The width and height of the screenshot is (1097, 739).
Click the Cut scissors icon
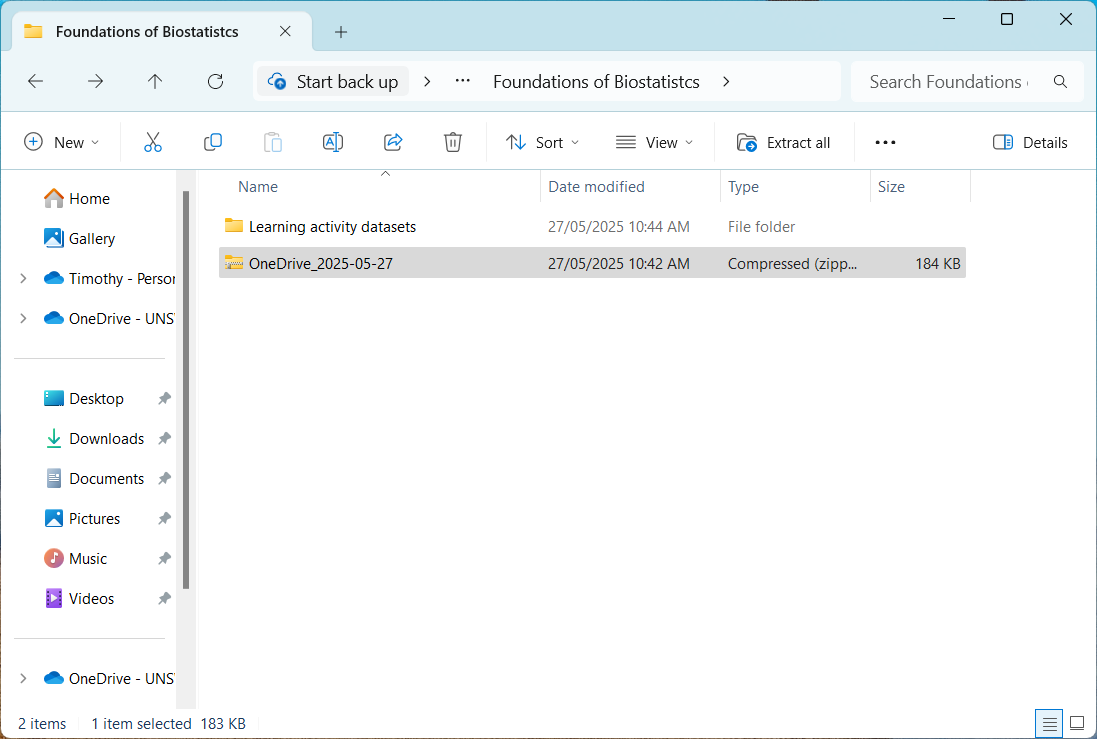(153, 142)
